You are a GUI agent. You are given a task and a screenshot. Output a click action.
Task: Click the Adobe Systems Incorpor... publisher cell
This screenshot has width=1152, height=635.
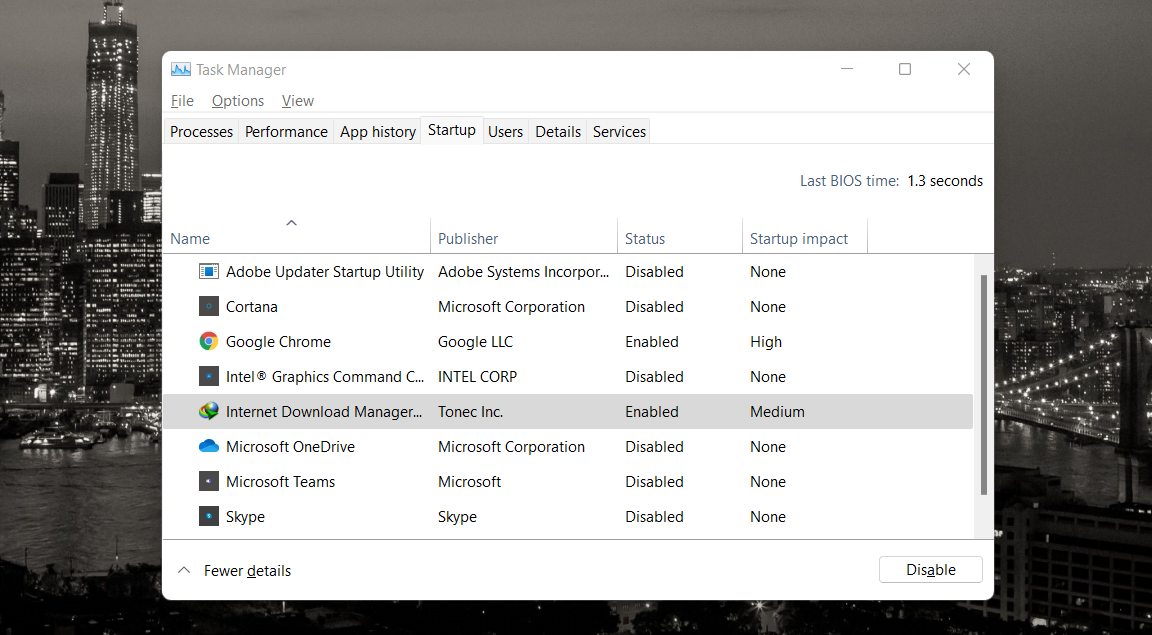(x=524, y=272)
